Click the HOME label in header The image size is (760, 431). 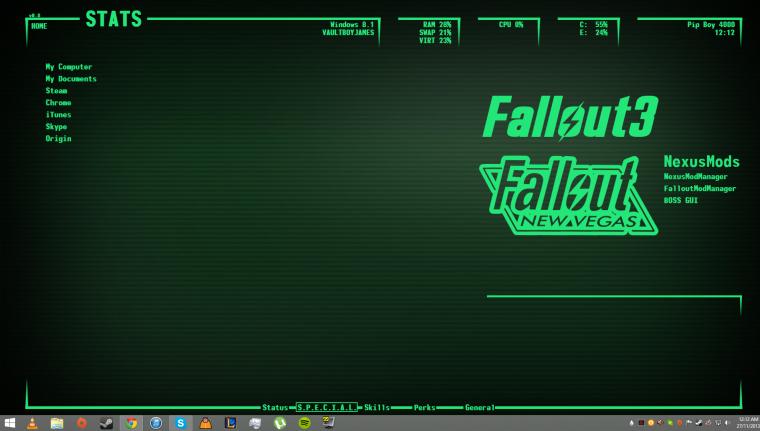coord(39,26)
